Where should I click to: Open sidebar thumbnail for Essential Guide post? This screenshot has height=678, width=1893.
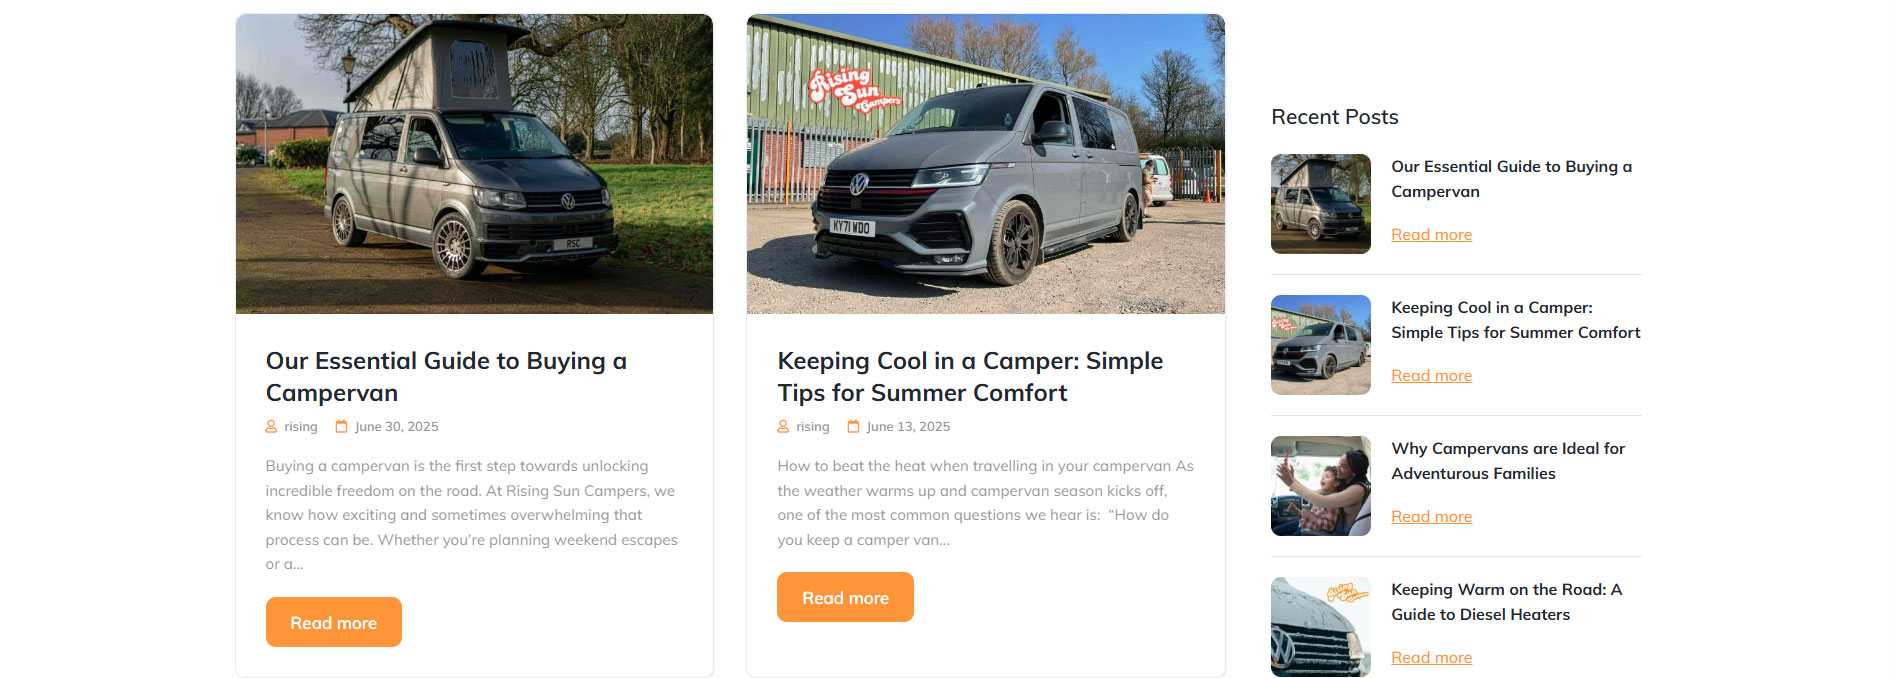[1320, 204]
